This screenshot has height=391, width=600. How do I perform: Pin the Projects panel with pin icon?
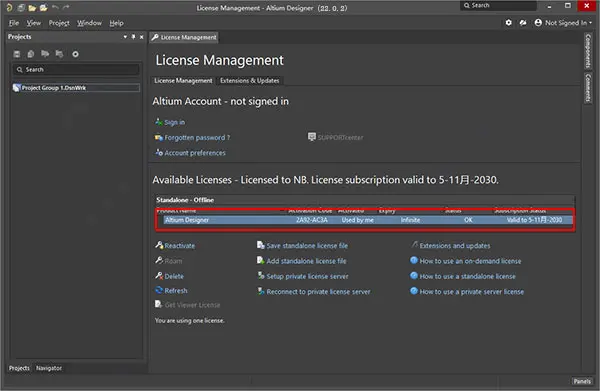coord(133,37)
